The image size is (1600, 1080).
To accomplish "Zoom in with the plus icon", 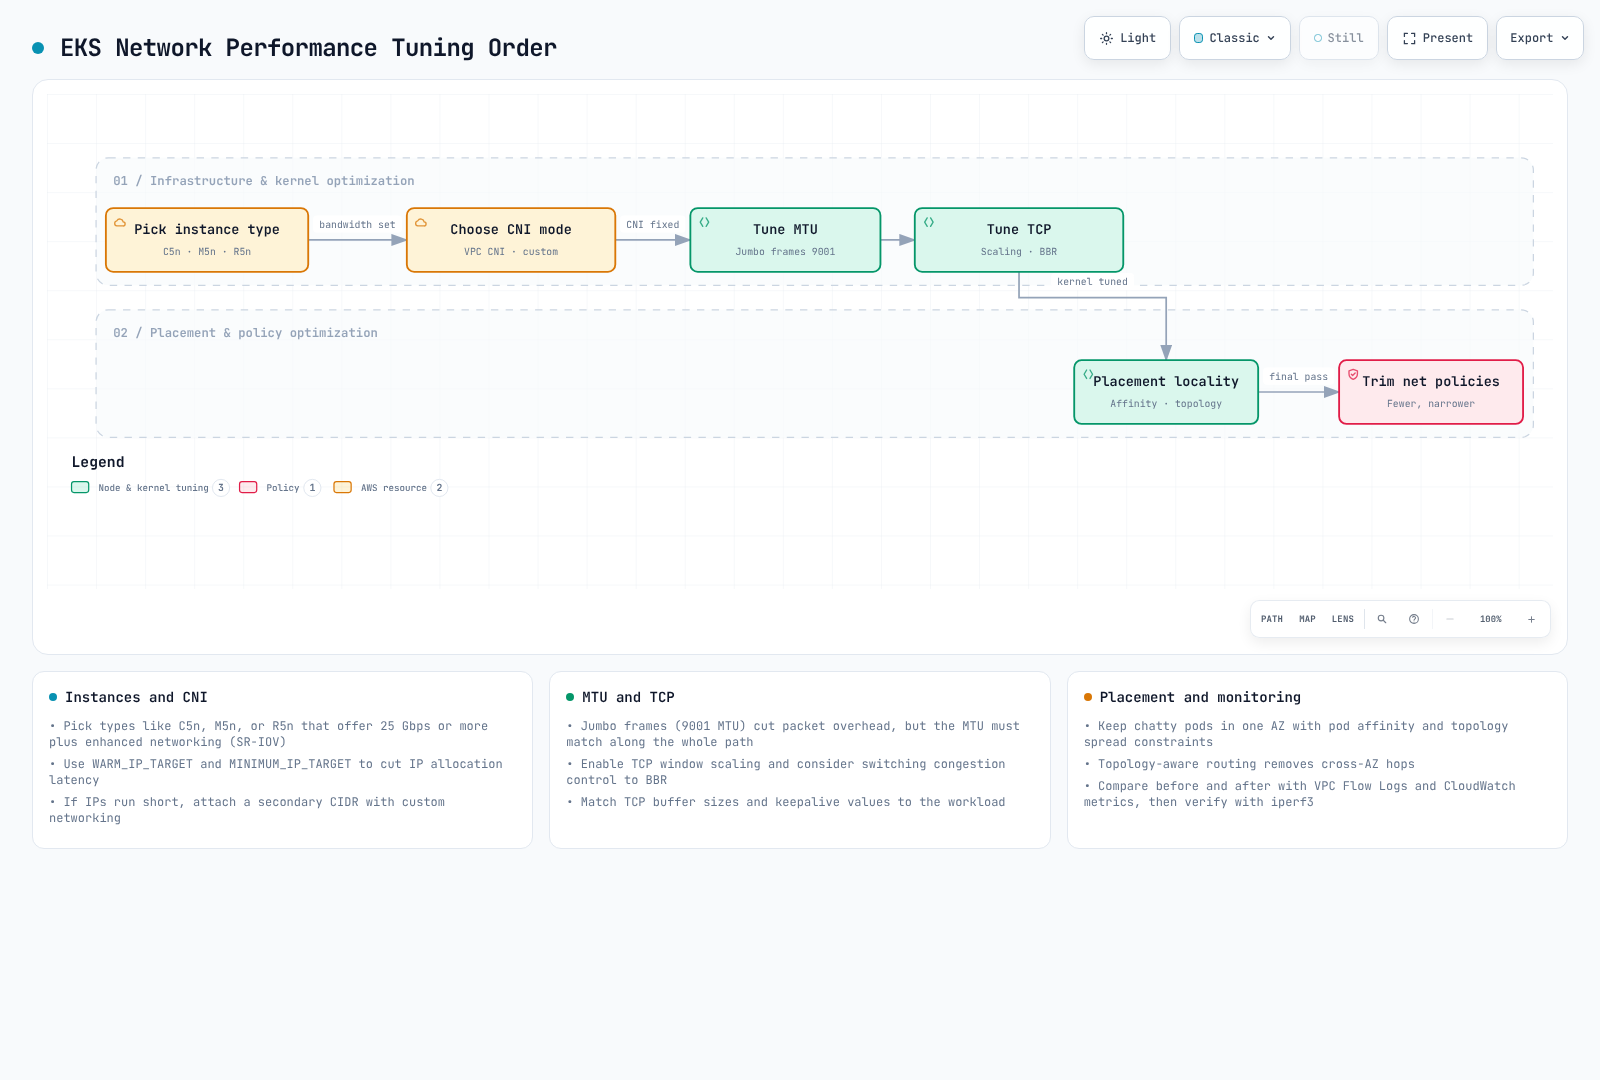I will 1531,619.
